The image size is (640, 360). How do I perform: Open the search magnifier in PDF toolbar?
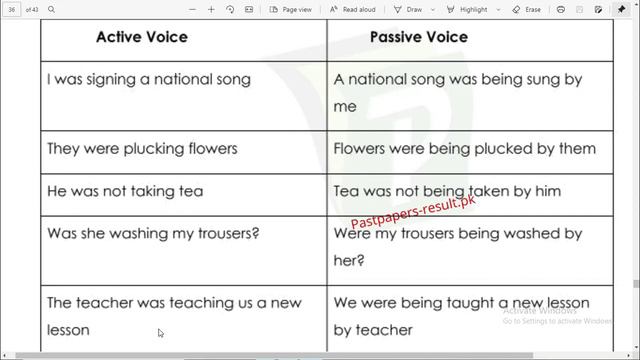[51, 9]
